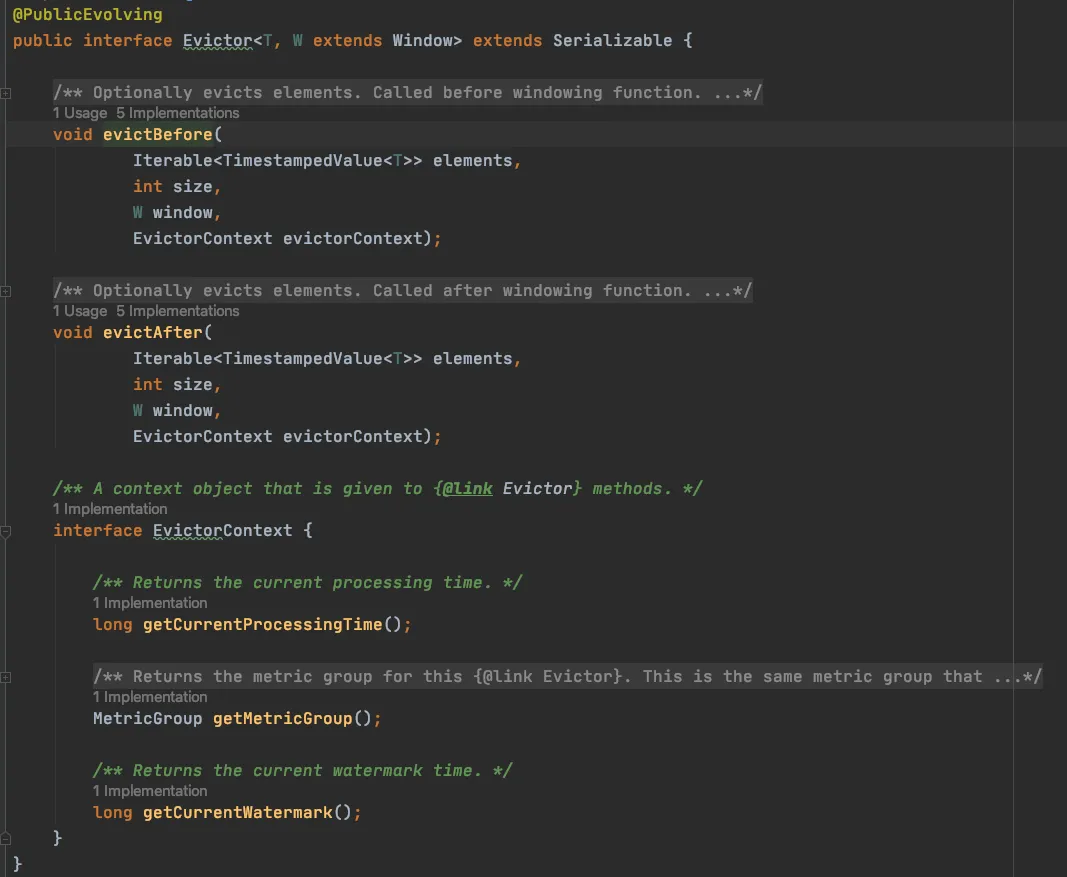Open '1 Implementation' hint above EvictorContext interface
This screenshot has height=877, width=1067.
[110, 509]
